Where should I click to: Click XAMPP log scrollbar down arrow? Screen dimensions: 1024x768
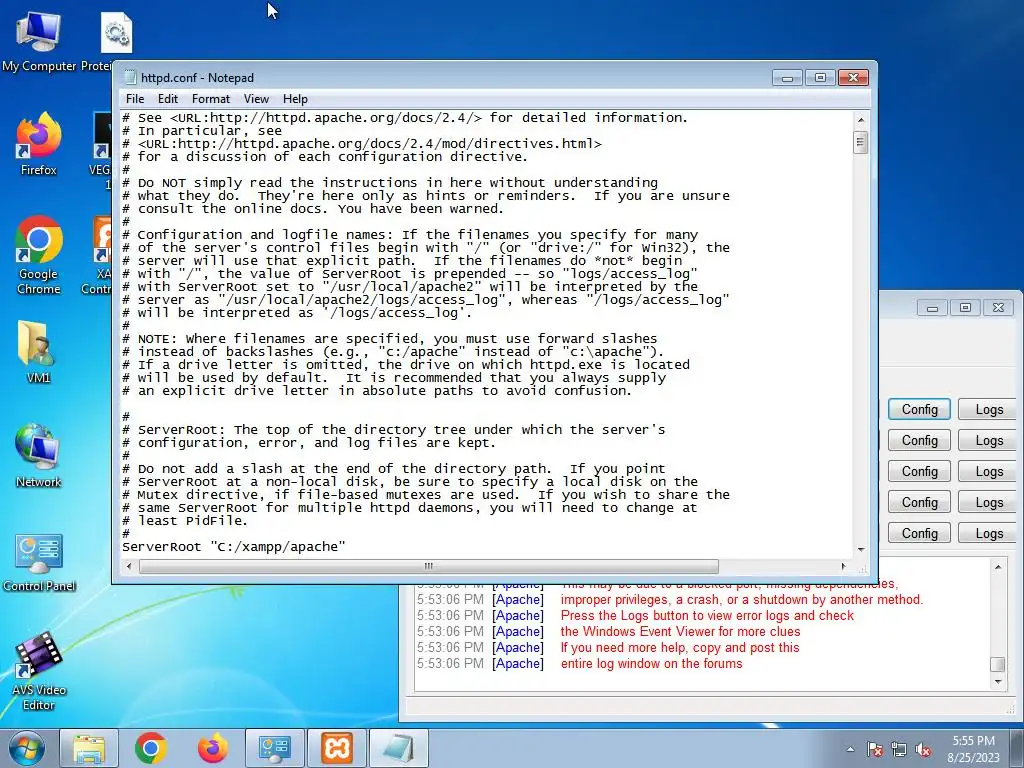point(997,682)
